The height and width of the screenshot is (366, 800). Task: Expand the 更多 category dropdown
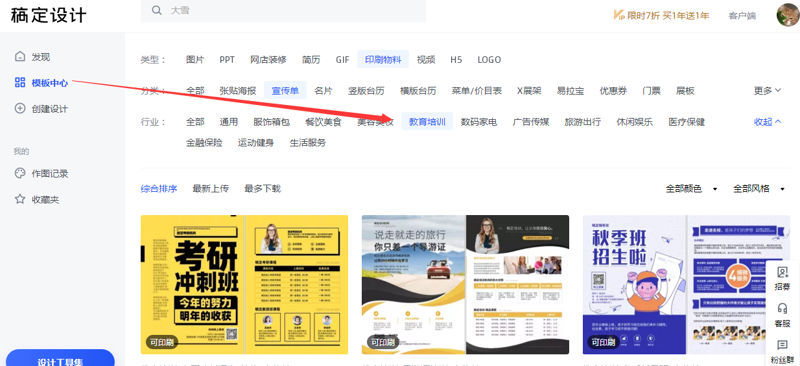pyautogui.click(x=767, y=91)
